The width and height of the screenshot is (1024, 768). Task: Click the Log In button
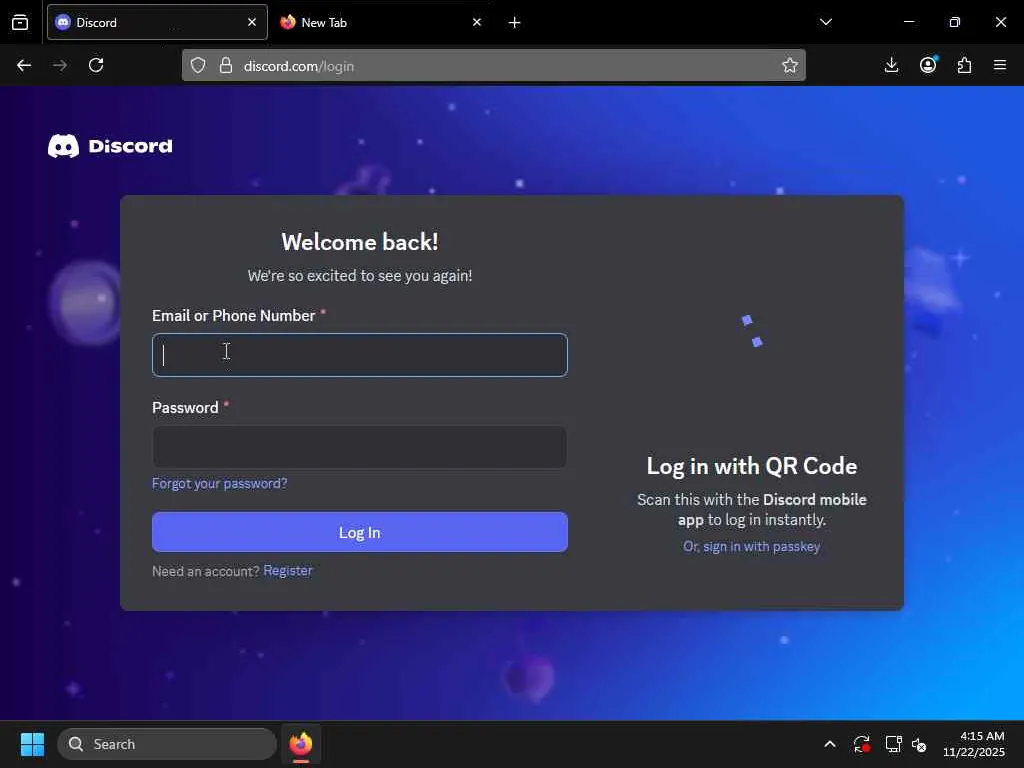tap(360, 532)
